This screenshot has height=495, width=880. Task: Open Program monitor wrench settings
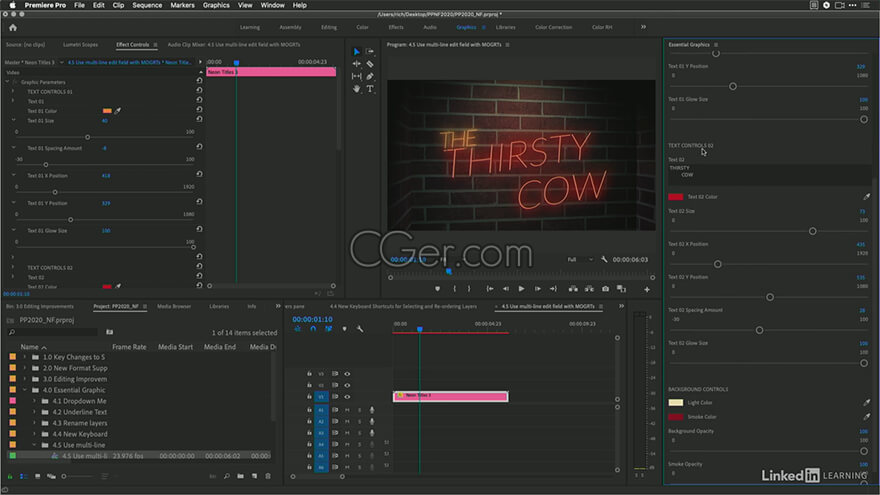pos(604,259)
